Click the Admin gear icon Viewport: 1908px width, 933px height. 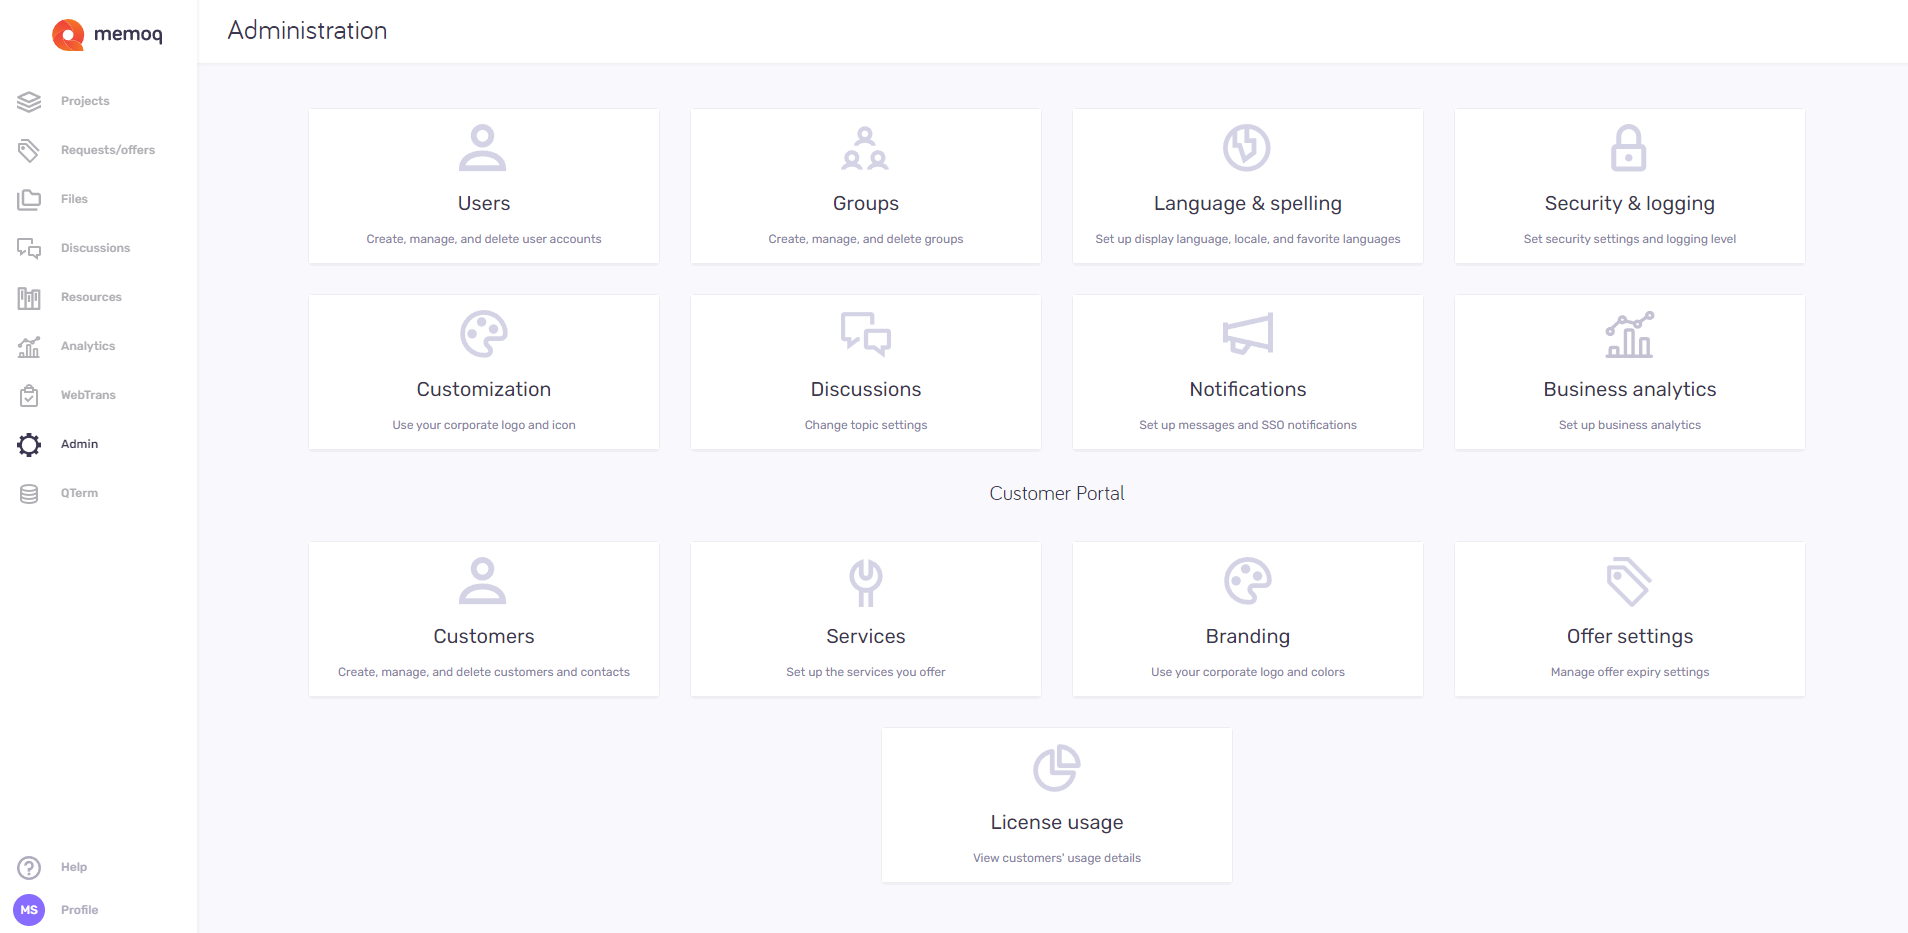click(29, 444)
